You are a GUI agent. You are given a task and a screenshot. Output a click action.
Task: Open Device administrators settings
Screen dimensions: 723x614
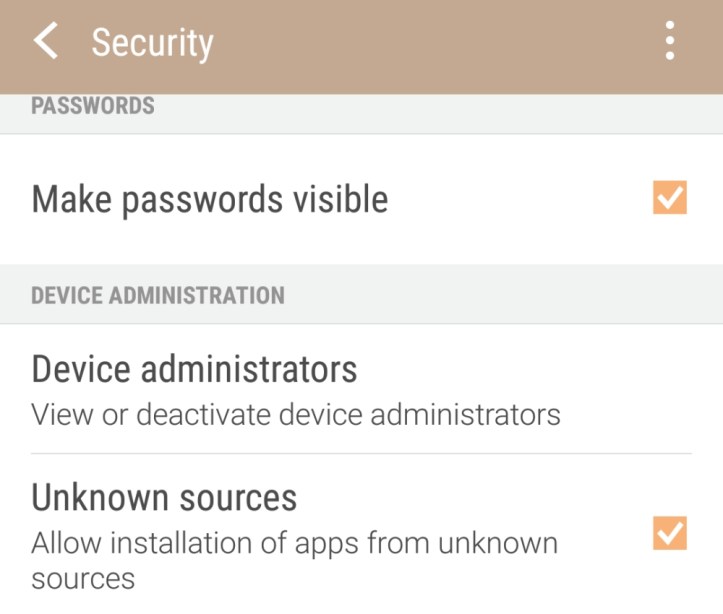tap(194, 370)
